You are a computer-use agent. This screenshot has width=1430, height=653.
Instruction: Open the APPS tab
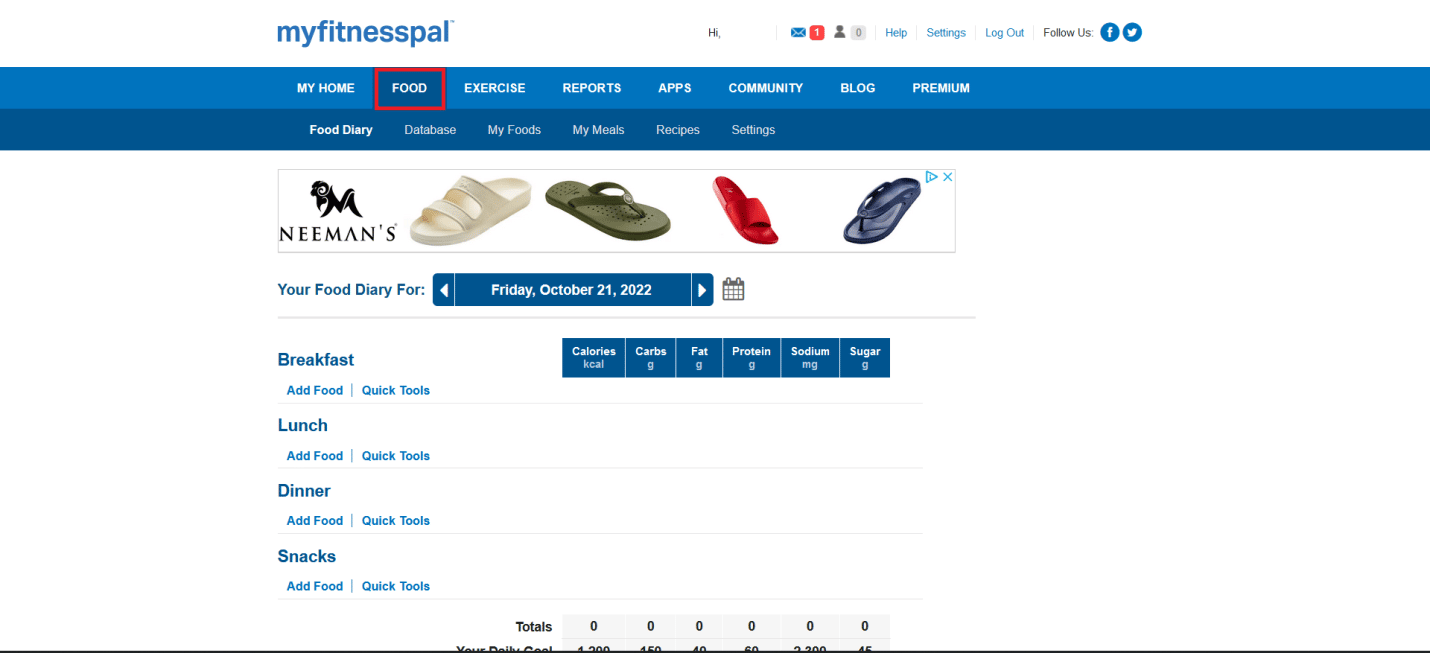click(x=675, y=88)
